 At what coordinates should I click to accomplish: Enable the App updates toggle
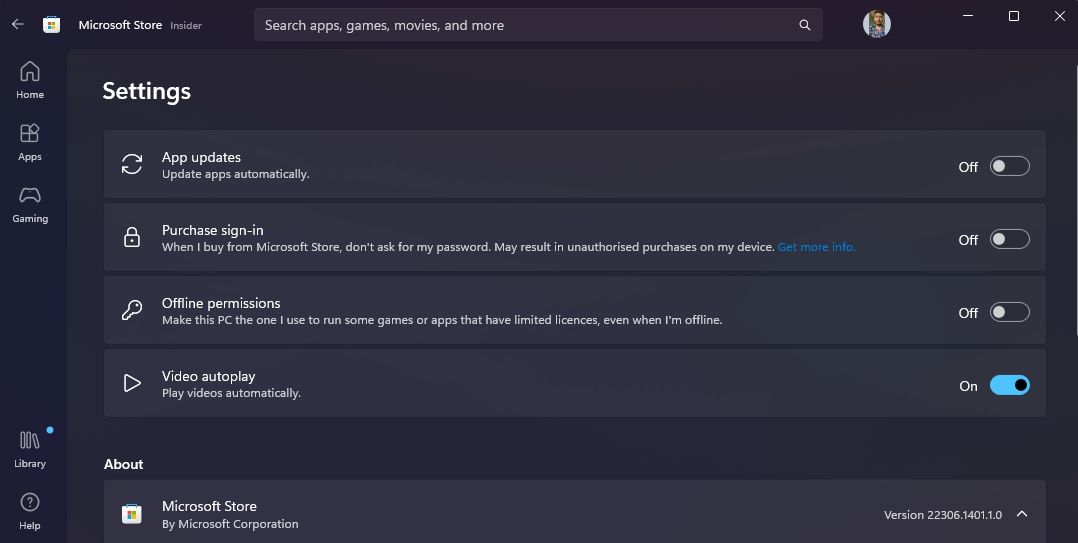point(1009,167)
